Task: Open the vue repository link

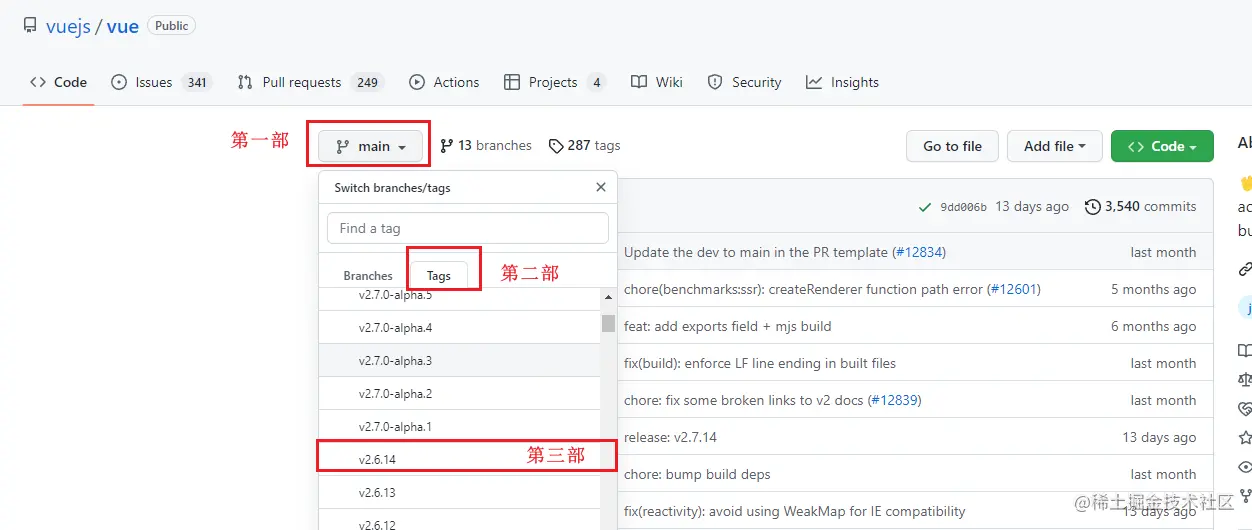Action: point(122,26)
